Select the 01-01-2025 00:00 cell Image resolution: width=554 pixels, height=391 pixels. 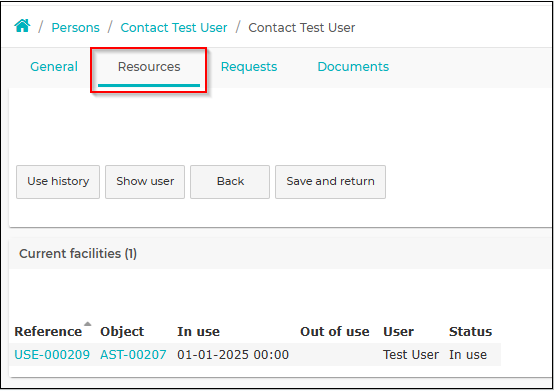233,355
